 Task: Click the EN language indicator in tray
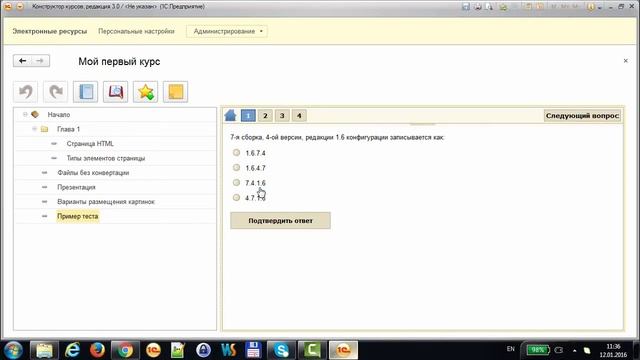pyautogui.click(x=511, y=349)
